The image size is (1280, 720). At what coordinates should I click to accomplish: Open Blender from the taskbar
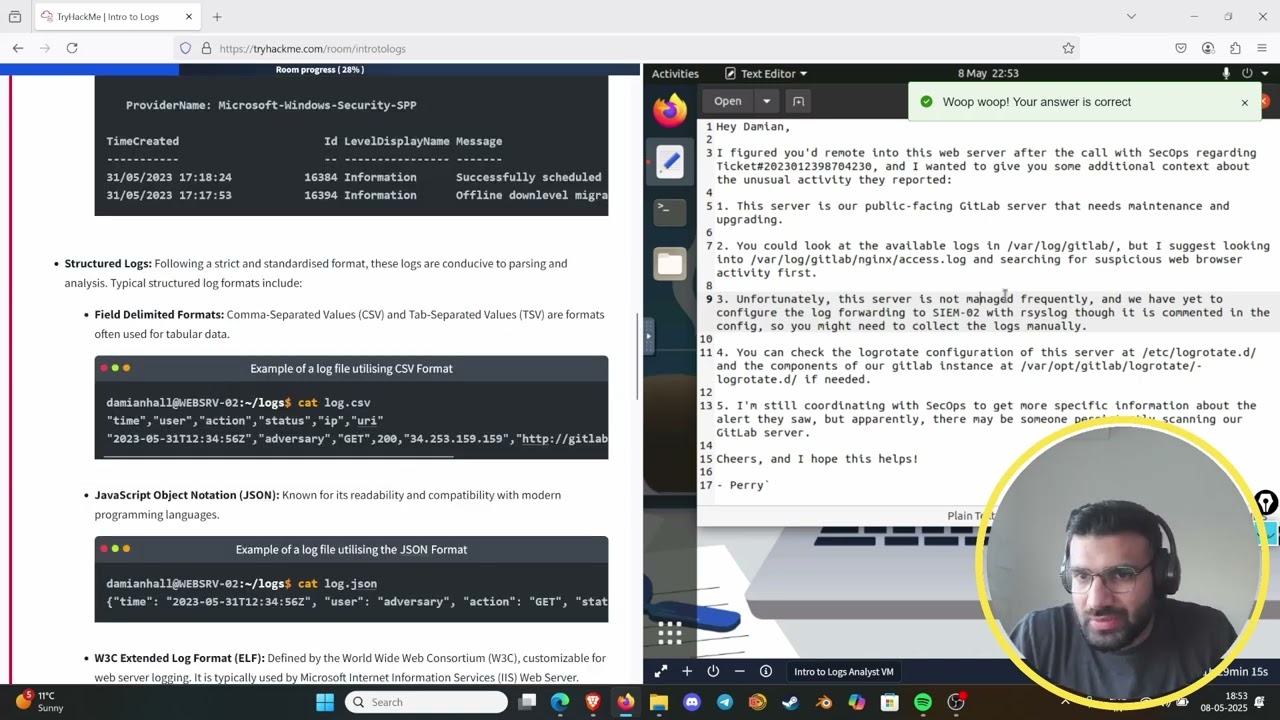823,702
